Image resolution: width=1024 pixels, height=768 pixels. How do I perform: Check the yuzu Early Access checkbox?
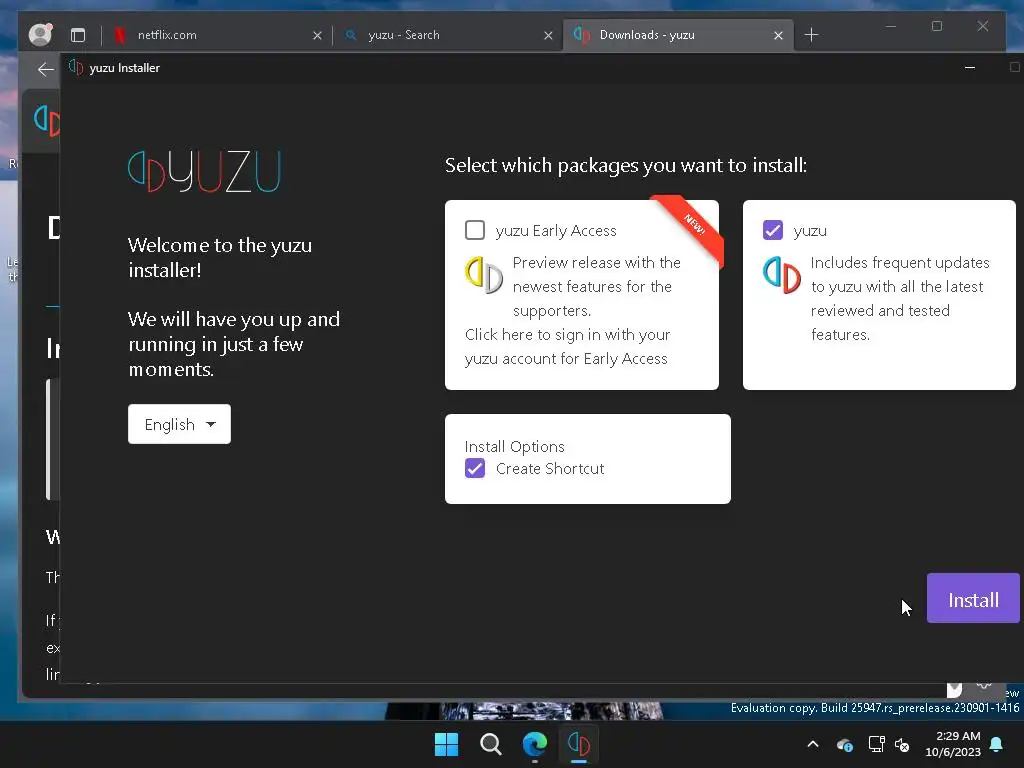click(475, 231)
